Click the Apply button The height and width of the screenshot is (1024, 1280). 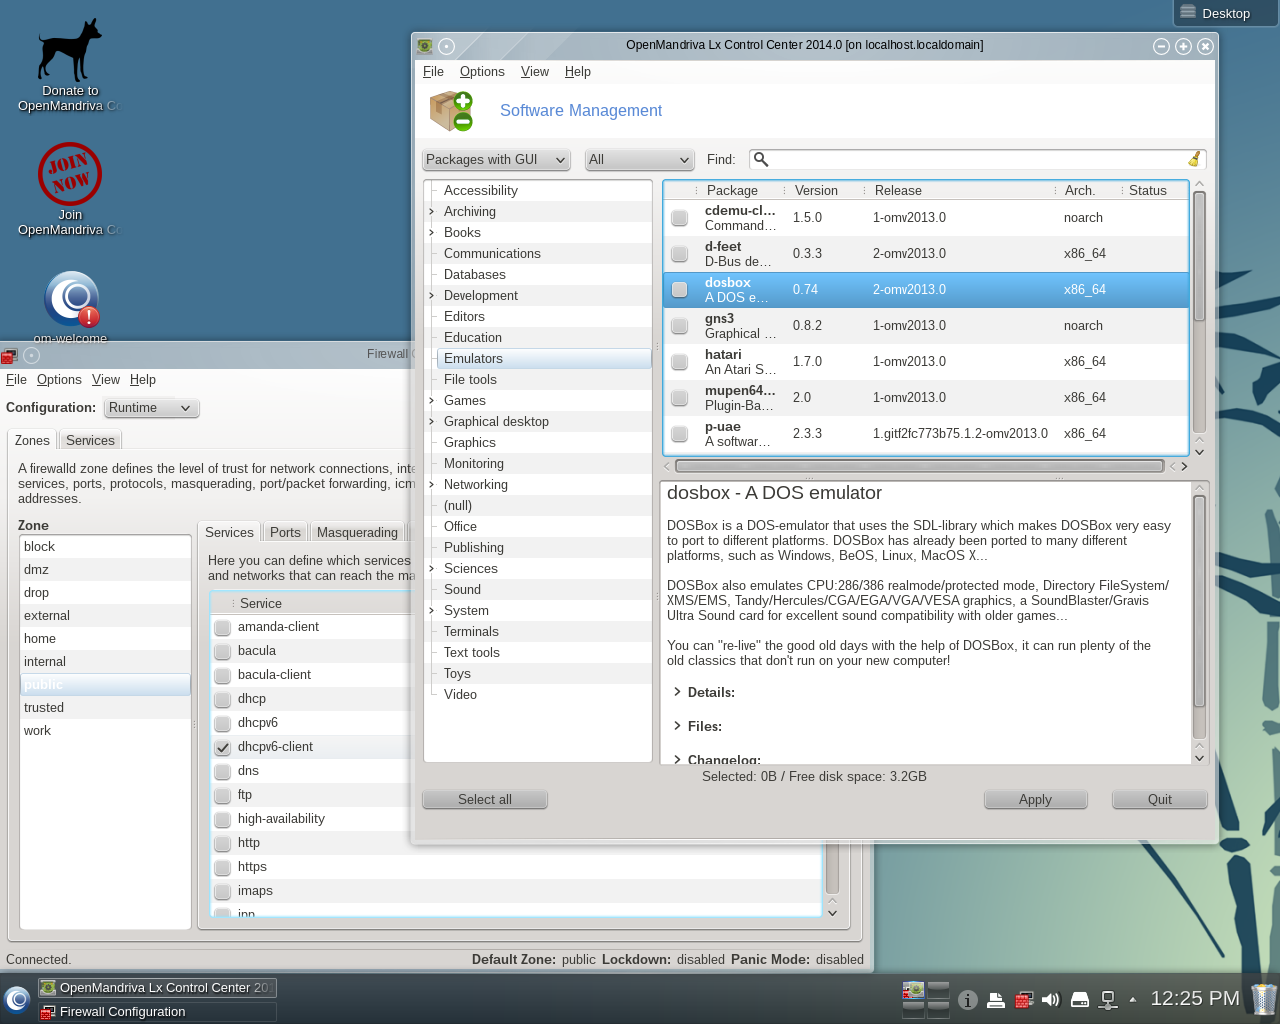pyautogui.click(x=1035, y=799)
